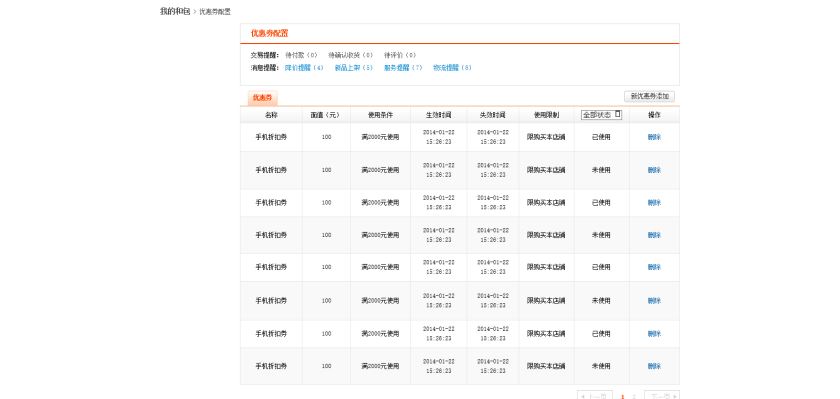The height and width of the screenshot is (399, 840).
Task: Click 删除 in the sixth coupon row
Action: [654, 301]
